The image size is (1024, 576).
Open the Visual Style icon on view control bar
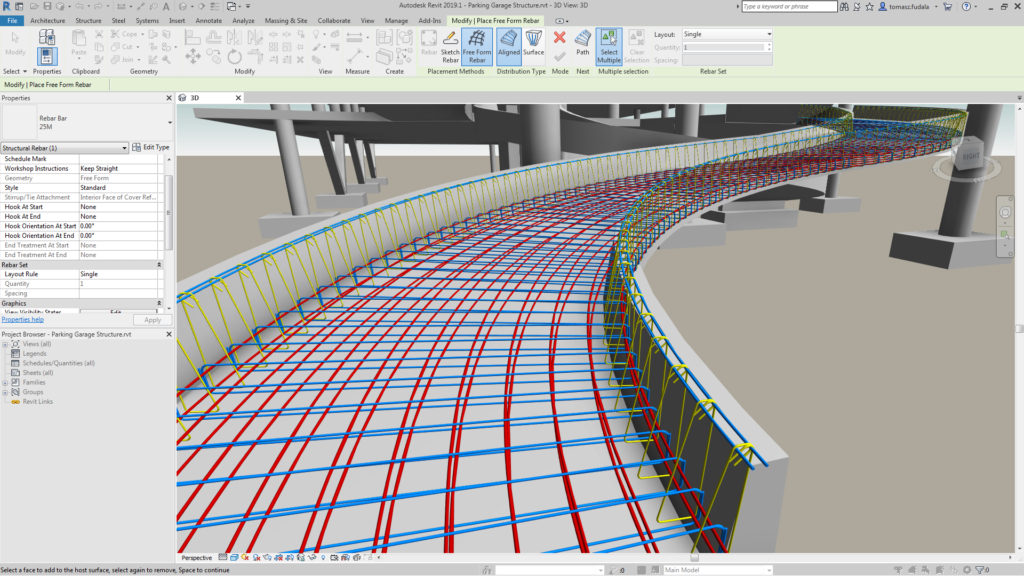(234, 558)
